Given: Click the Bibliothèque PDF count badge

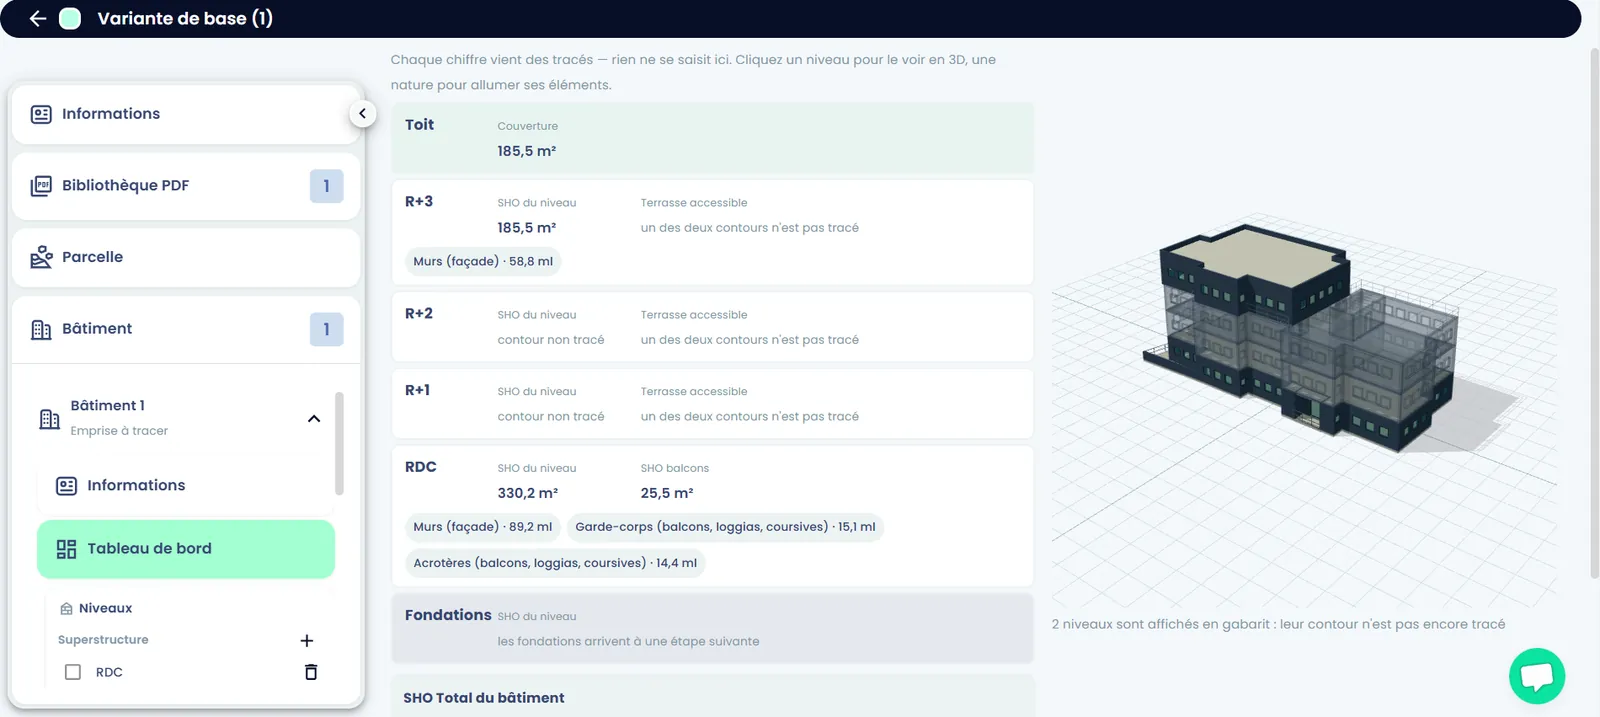Looking at the screenshot, I should coord(326,186).
